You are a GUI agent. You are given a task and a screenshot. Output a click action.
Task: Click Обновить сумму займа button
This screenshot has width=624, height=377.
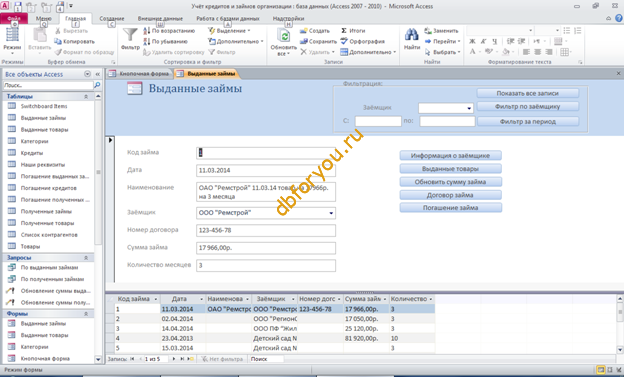point(450,182)
